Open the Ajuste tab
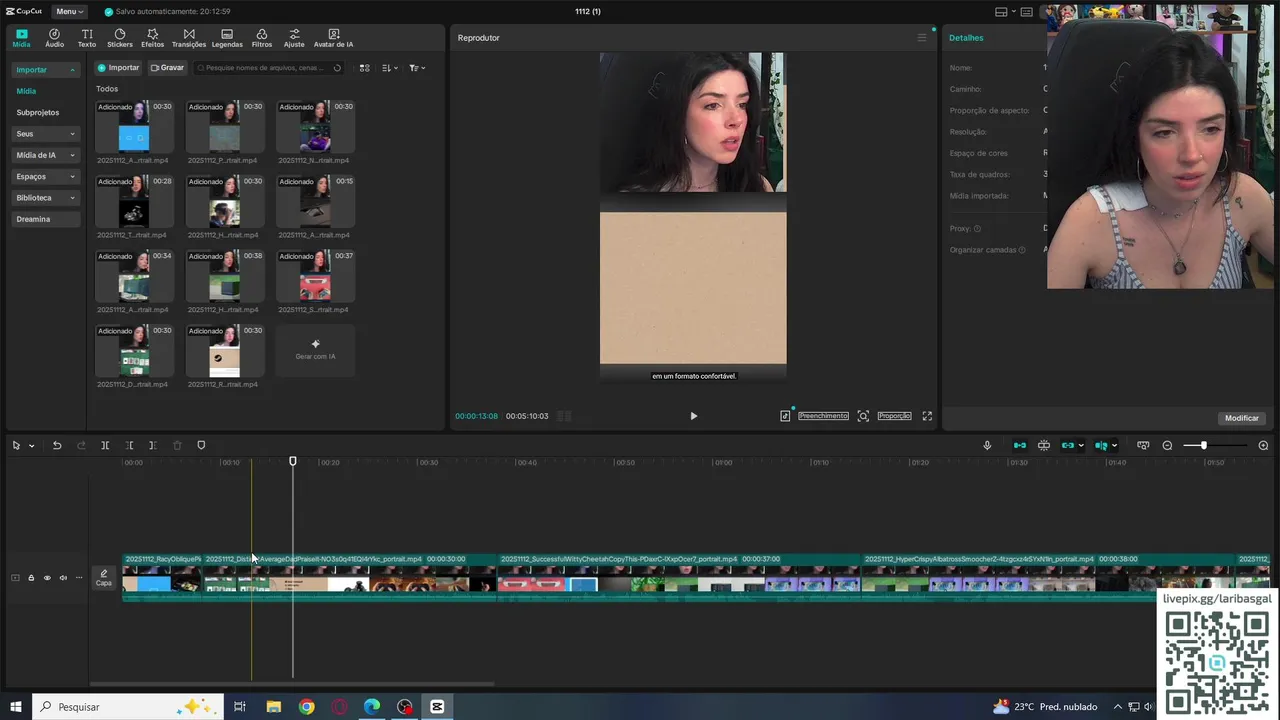 (294, 38)
